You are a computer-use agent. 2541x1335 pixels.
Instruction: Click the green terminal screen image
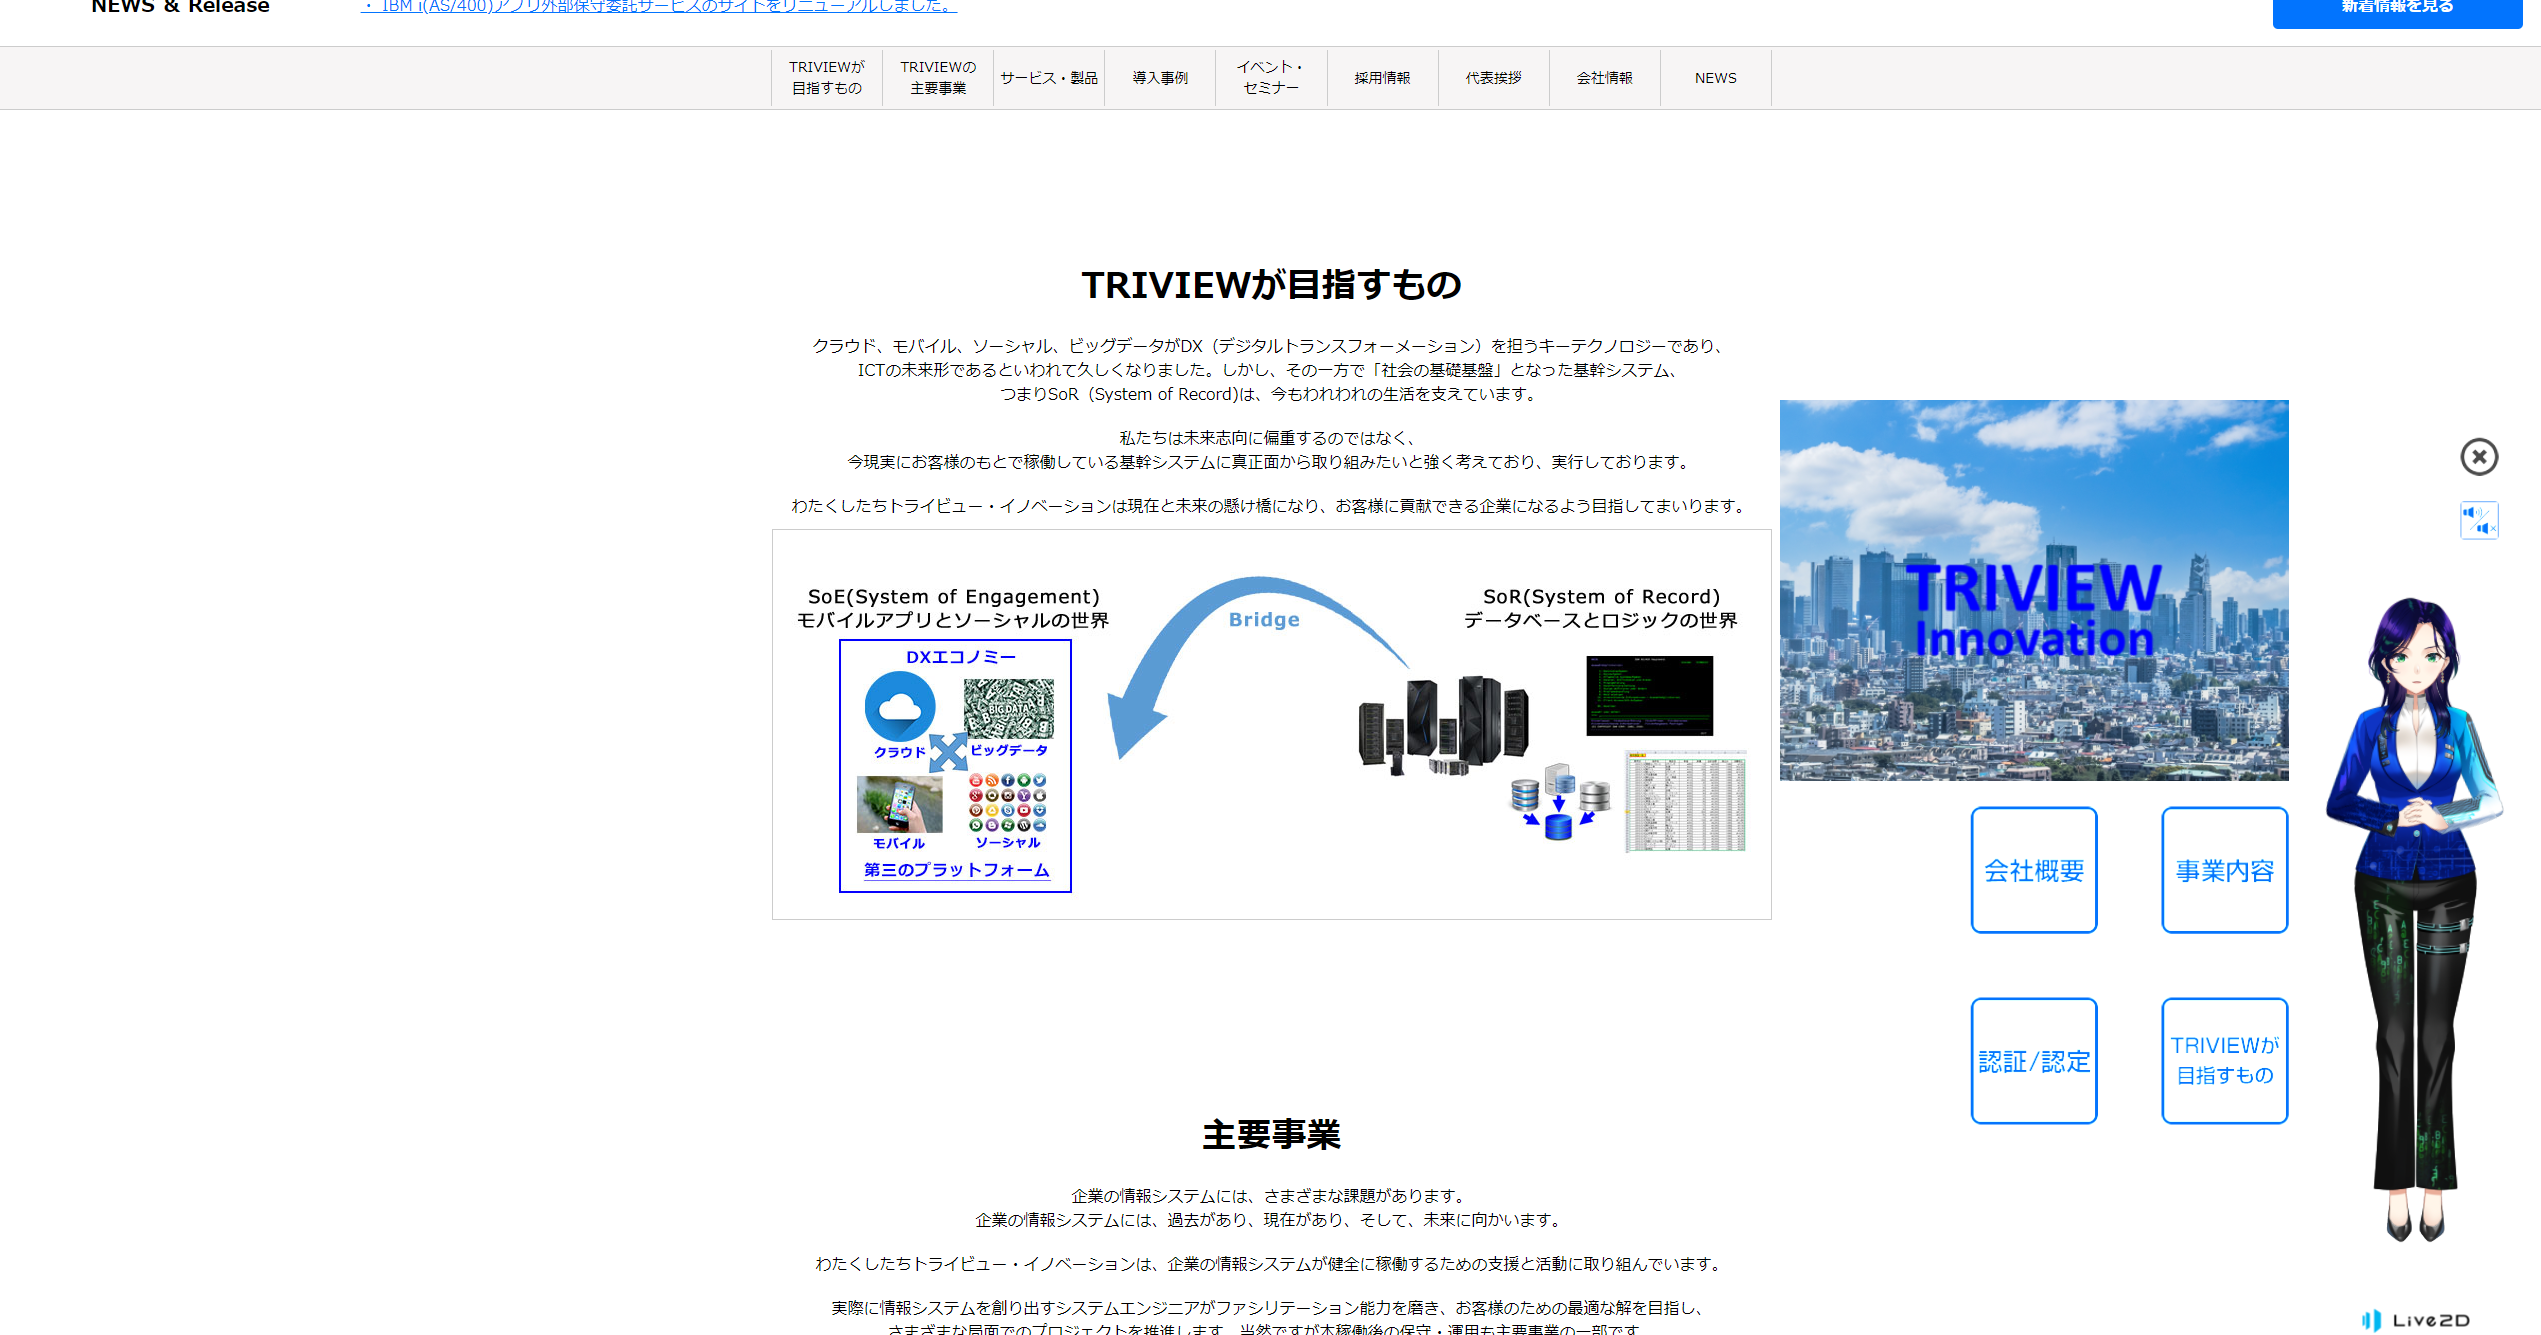tap(1650, 696)
